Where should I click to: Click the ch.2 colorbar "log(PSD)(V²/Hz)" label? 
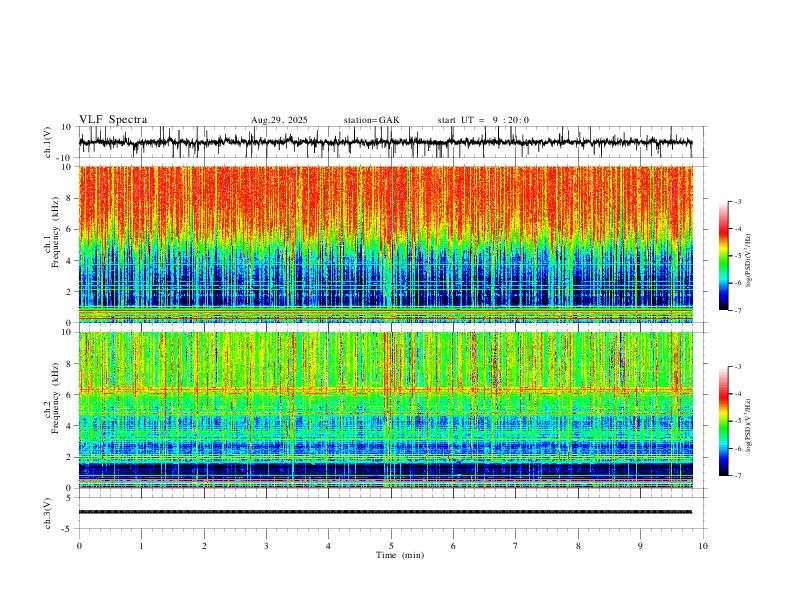(748, 426)
